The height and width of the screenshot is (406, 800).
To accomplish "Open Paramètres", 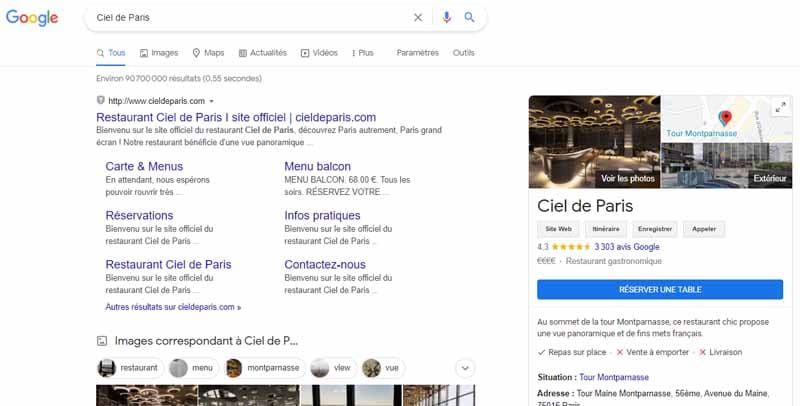I will point(417,53).
